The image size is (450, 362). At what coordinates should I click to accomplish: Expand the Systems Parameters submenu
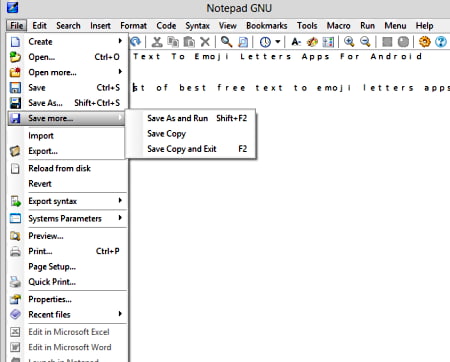pos(67,218)
